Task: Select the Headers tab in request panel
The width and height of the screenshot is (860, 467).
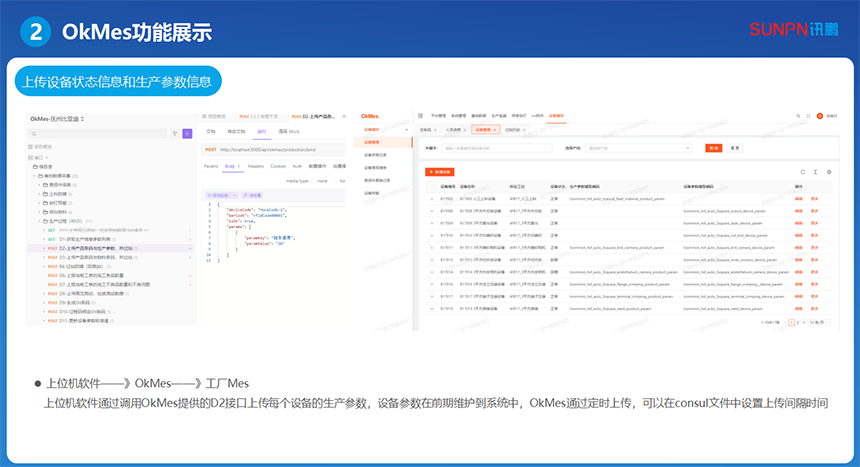Action: coord(256,166)
